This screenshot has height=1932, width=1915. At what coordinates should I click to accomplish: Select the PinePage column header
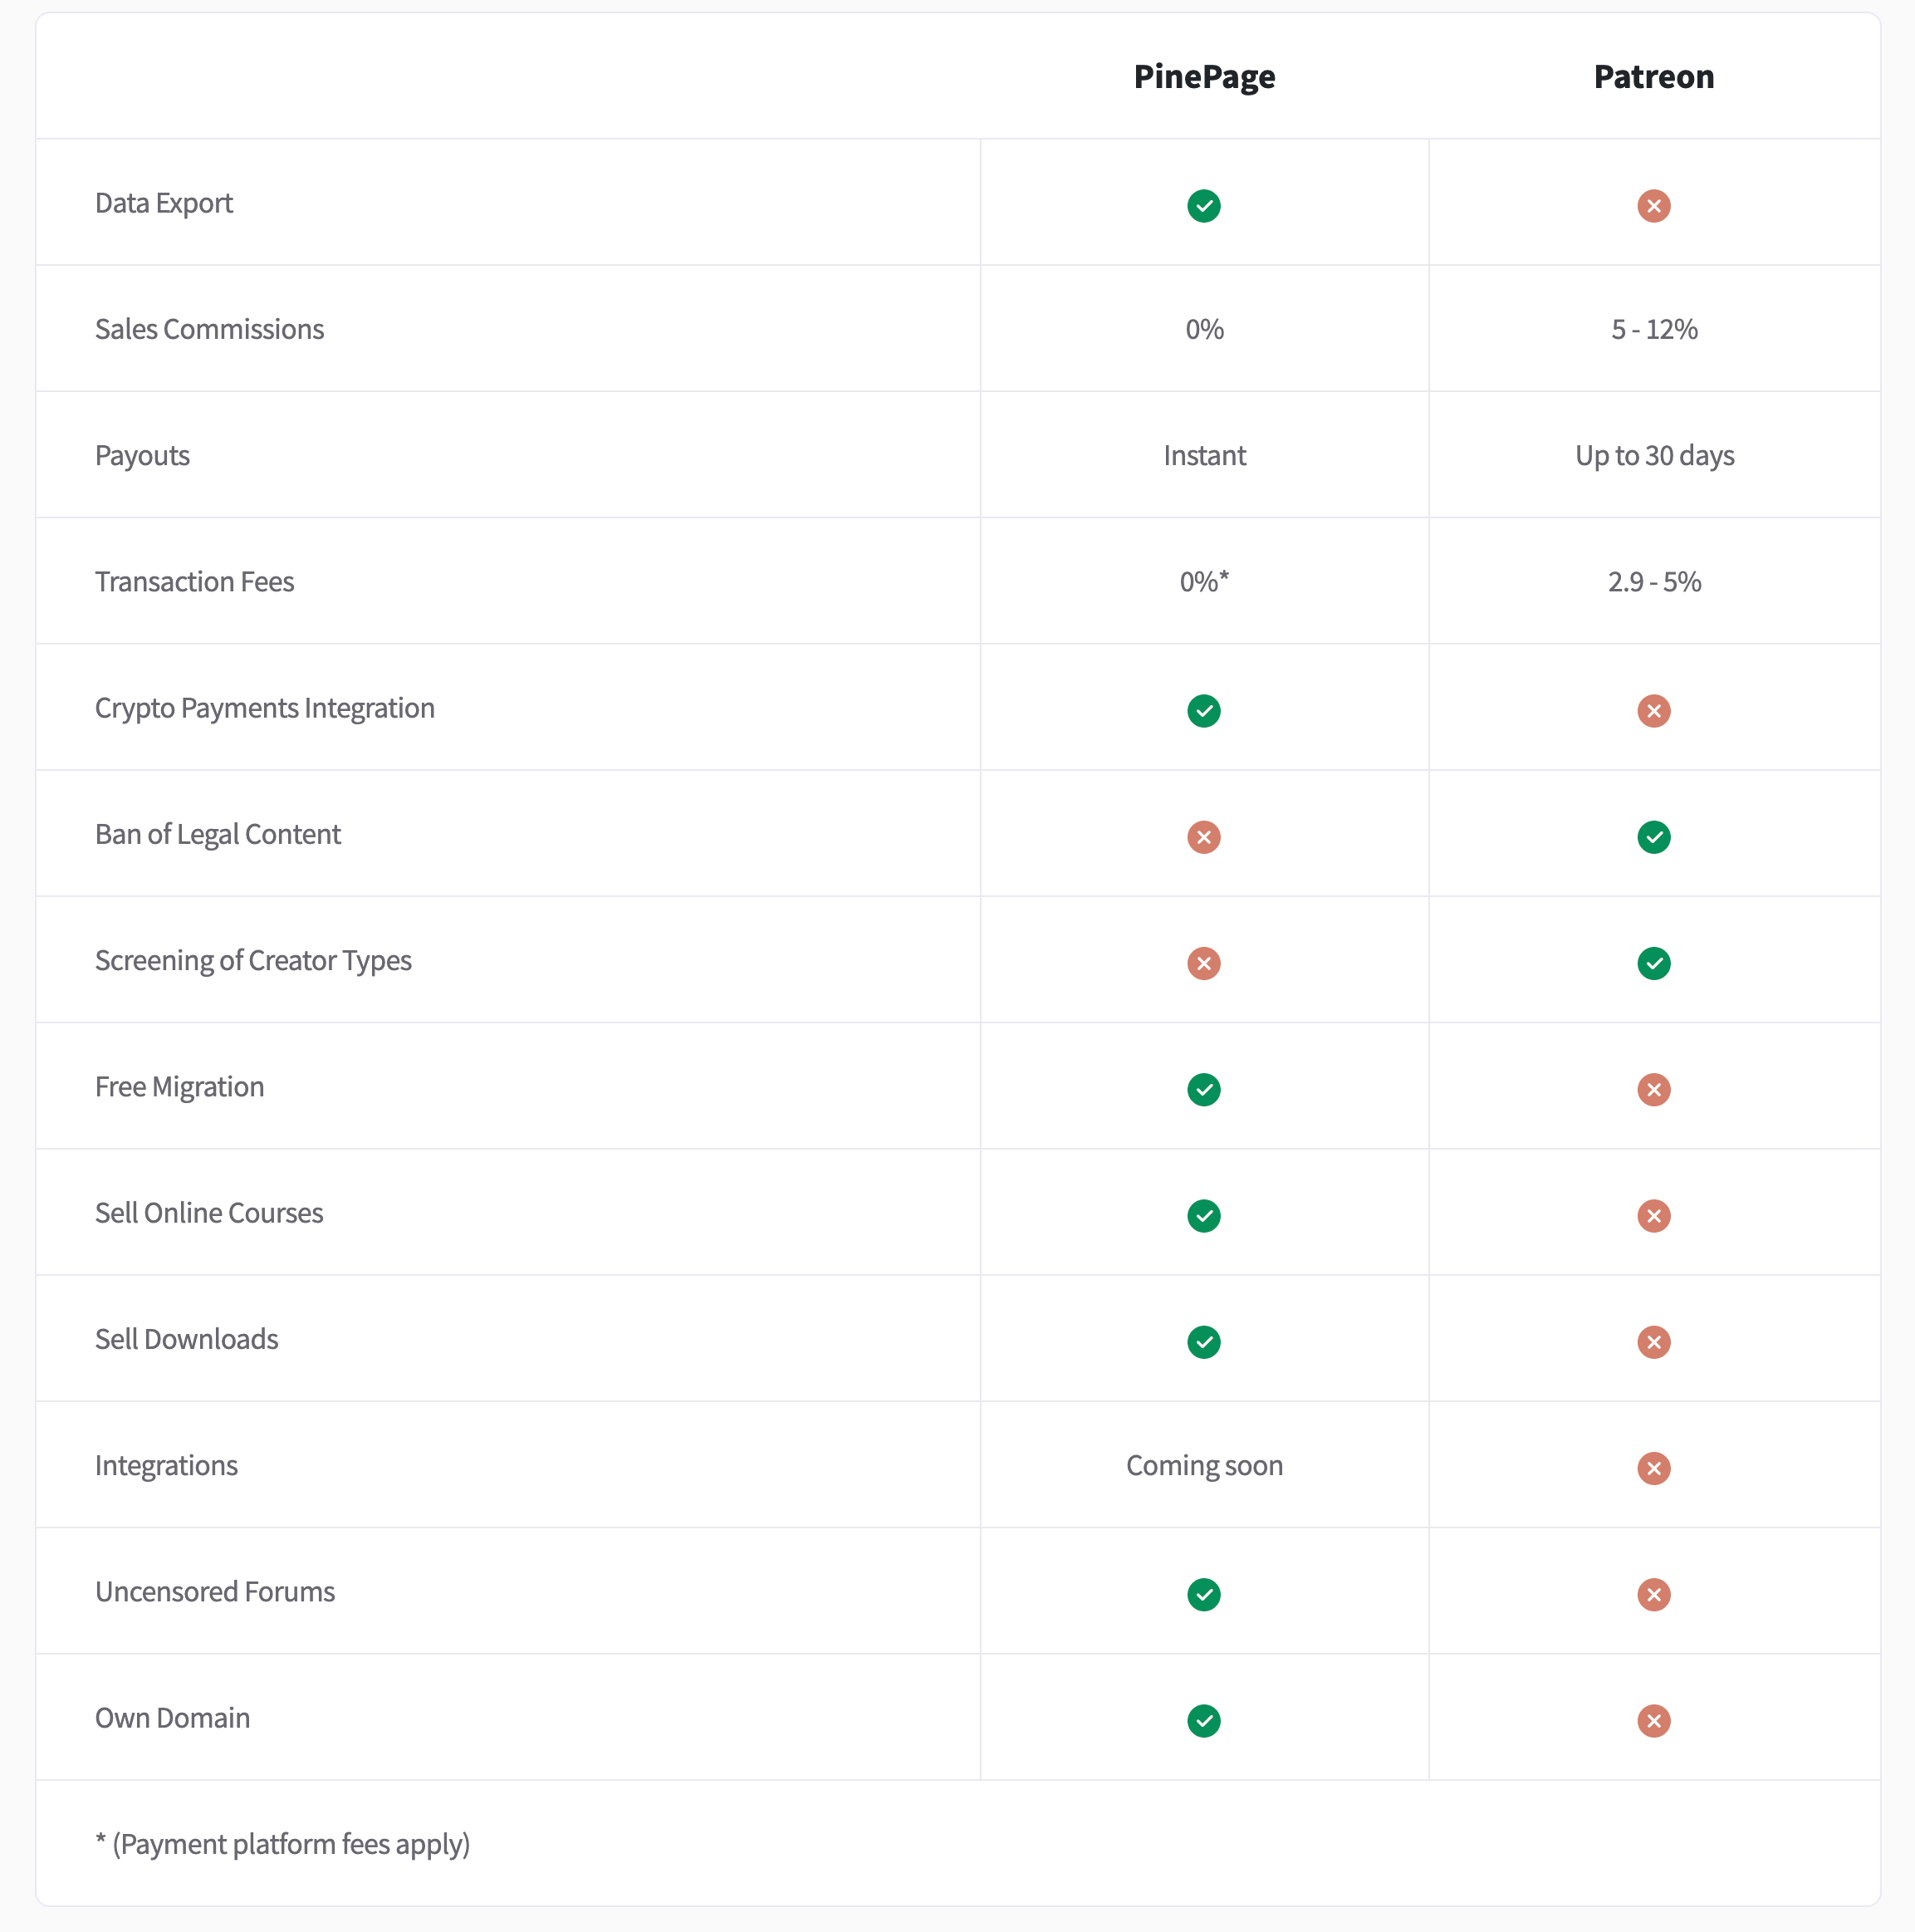tap(1204, 77)
